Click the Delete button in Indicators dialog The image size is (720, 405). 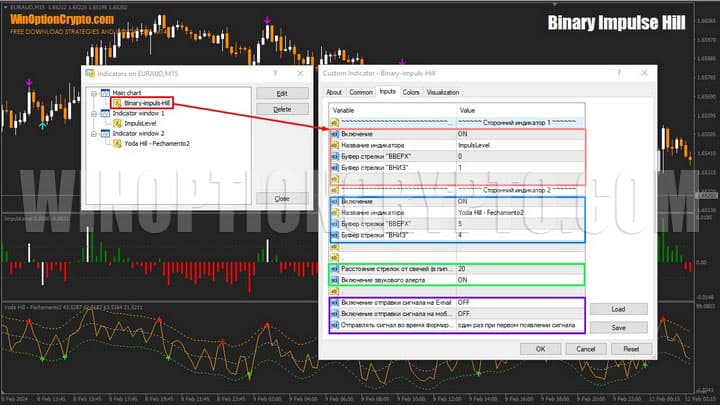282,109
